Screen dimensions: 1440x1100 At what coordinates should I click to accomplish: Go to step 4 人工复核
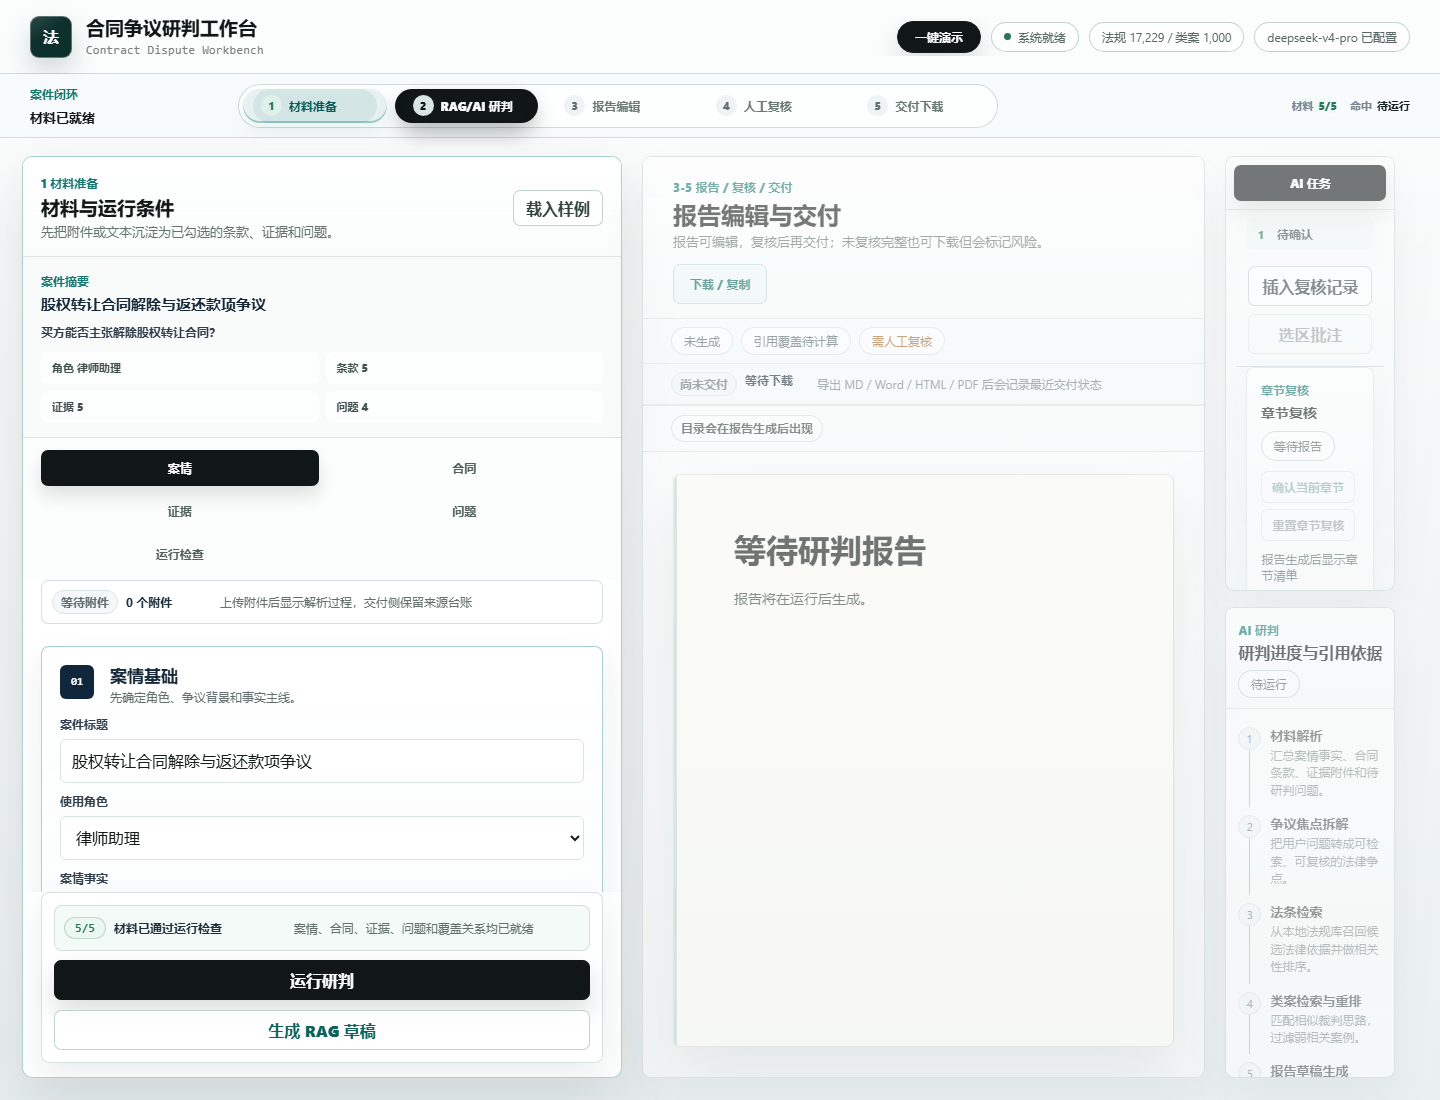tap(769, 106)
